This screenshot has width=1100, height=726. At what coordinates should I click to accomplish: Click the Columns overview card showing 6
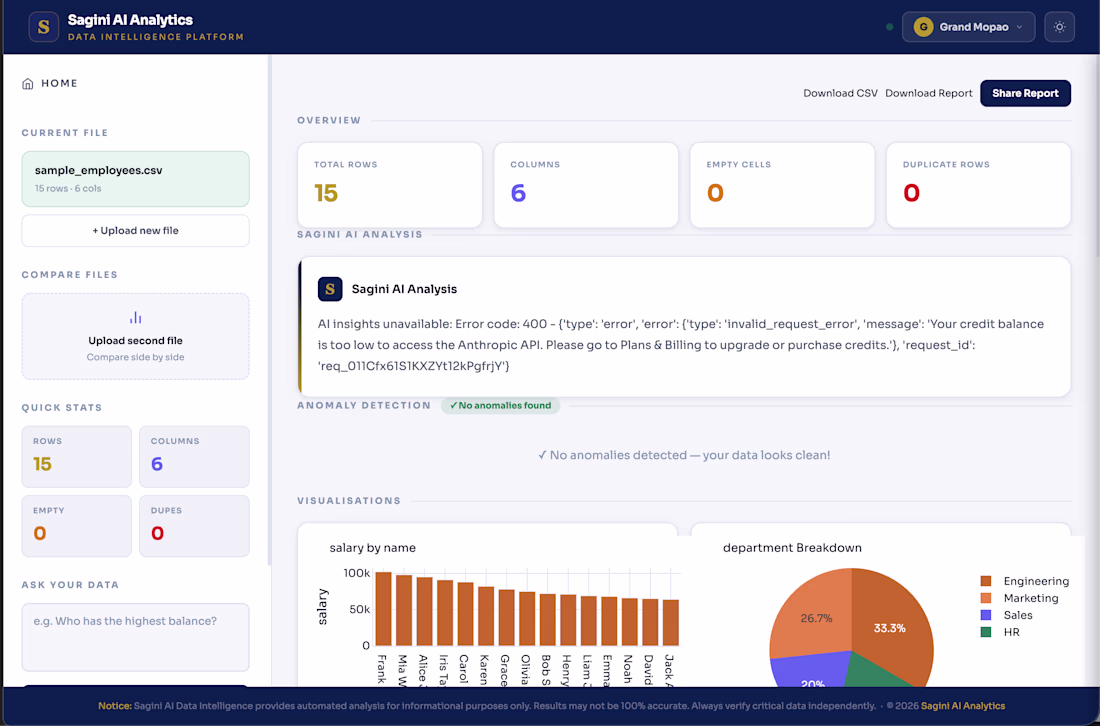coord(586,185)
